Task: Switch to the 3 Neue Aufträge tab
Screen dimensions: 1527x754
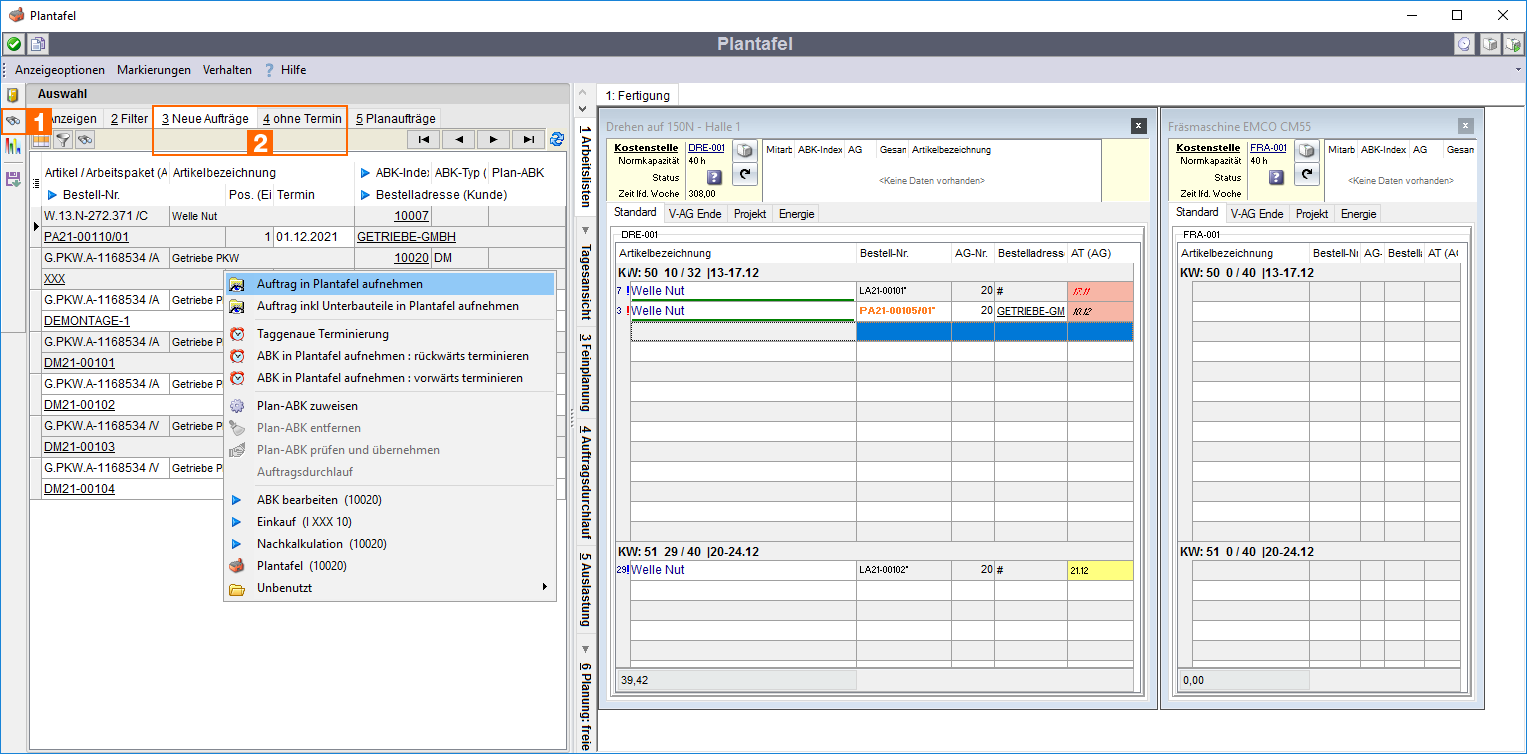Action: tap(205, 118)
